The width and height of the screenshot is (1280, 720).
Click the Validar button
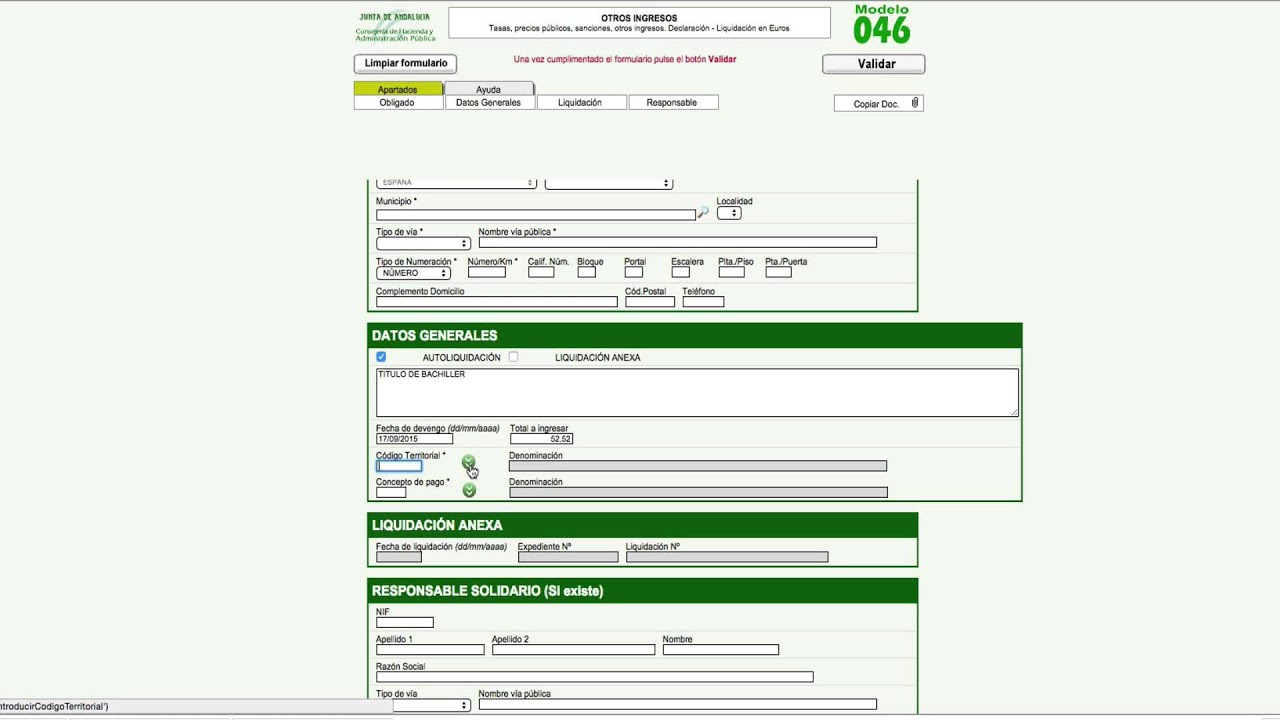click(x=874, y=64)
